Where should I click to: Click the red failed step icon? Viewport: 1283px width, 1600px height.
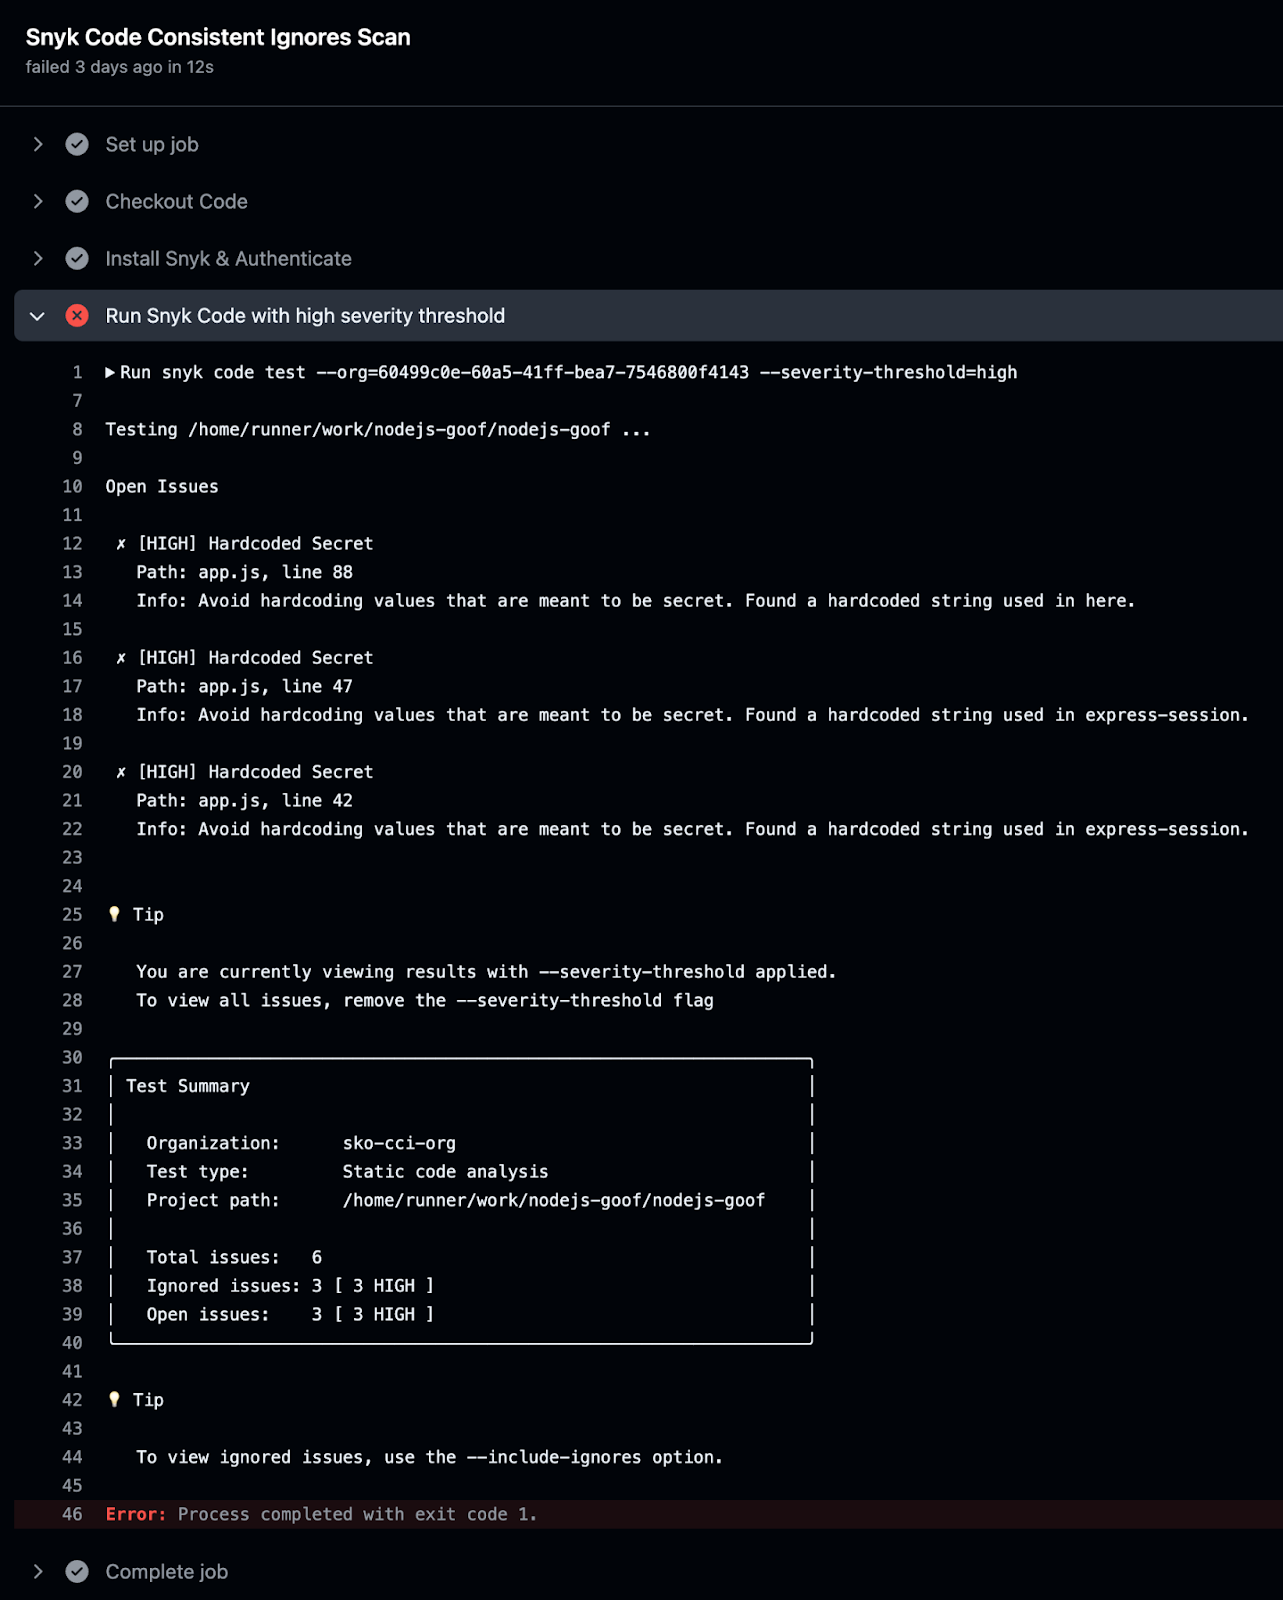pos(77,316)
